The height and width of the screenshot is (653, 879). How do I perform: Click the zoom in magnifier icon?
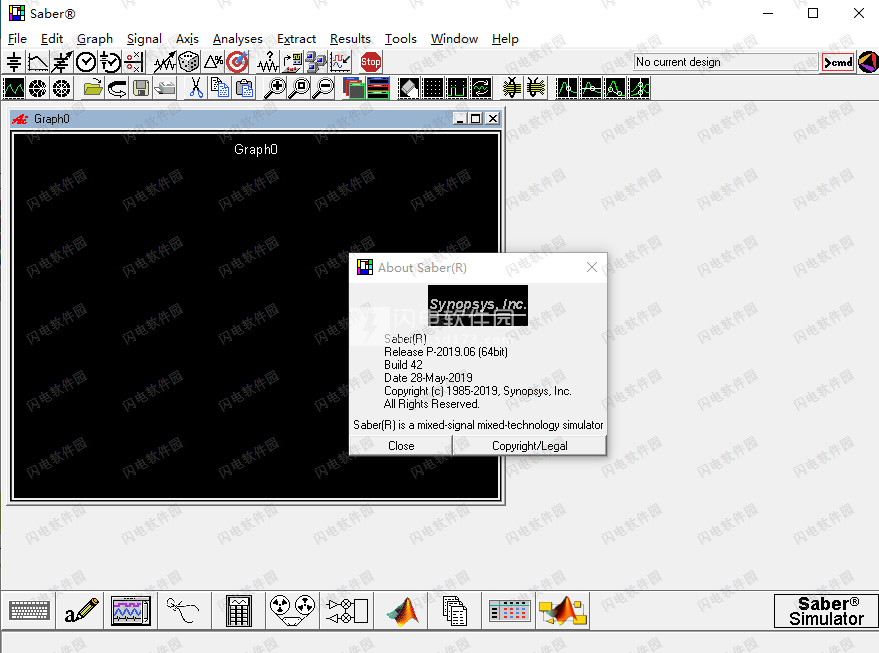(x=275, y=89)
